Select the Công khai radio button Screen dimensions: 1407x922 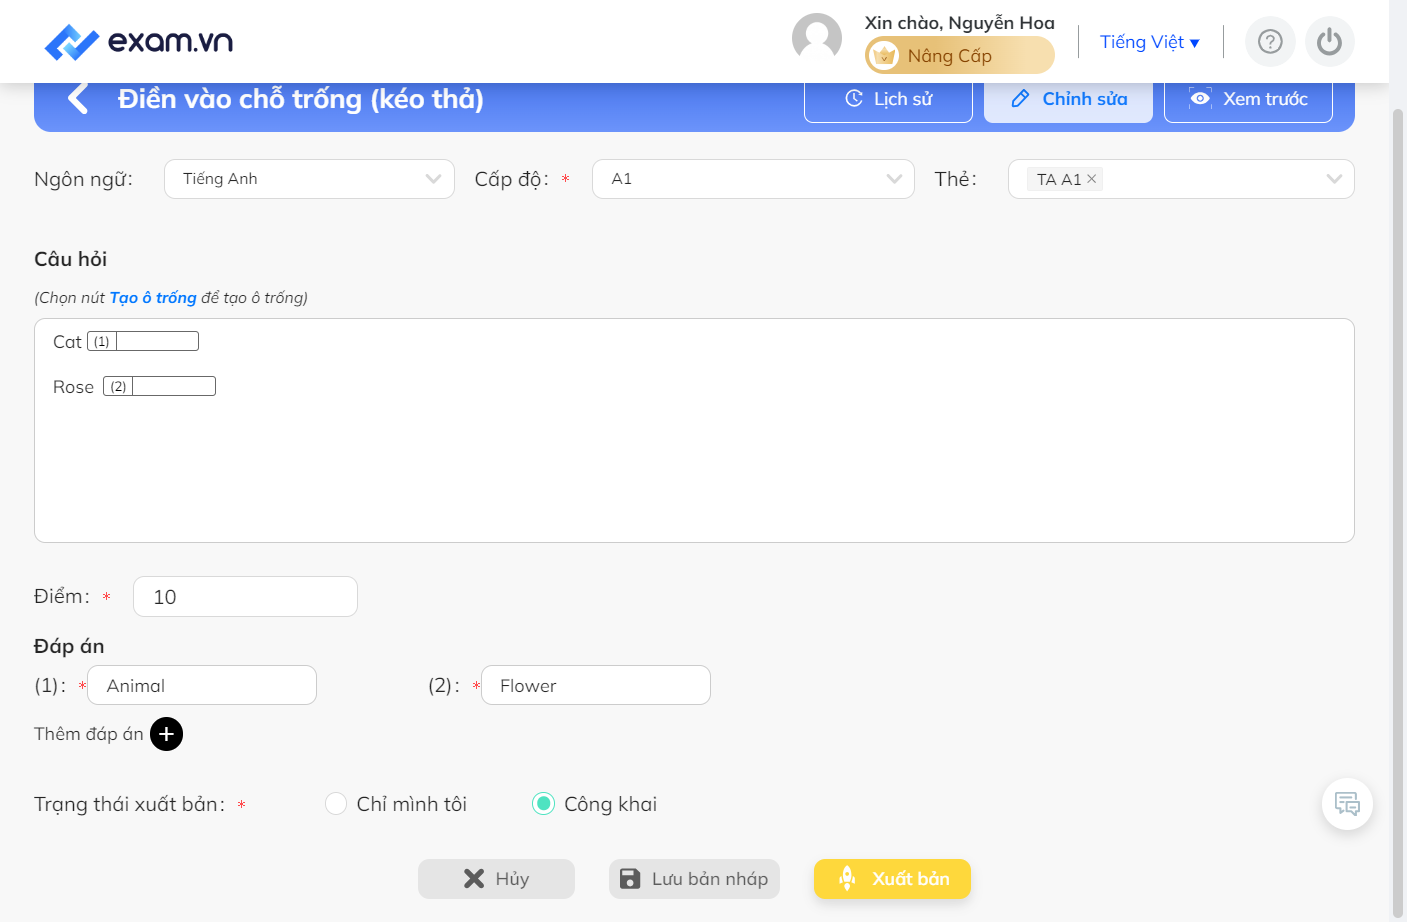pos(543,804)
